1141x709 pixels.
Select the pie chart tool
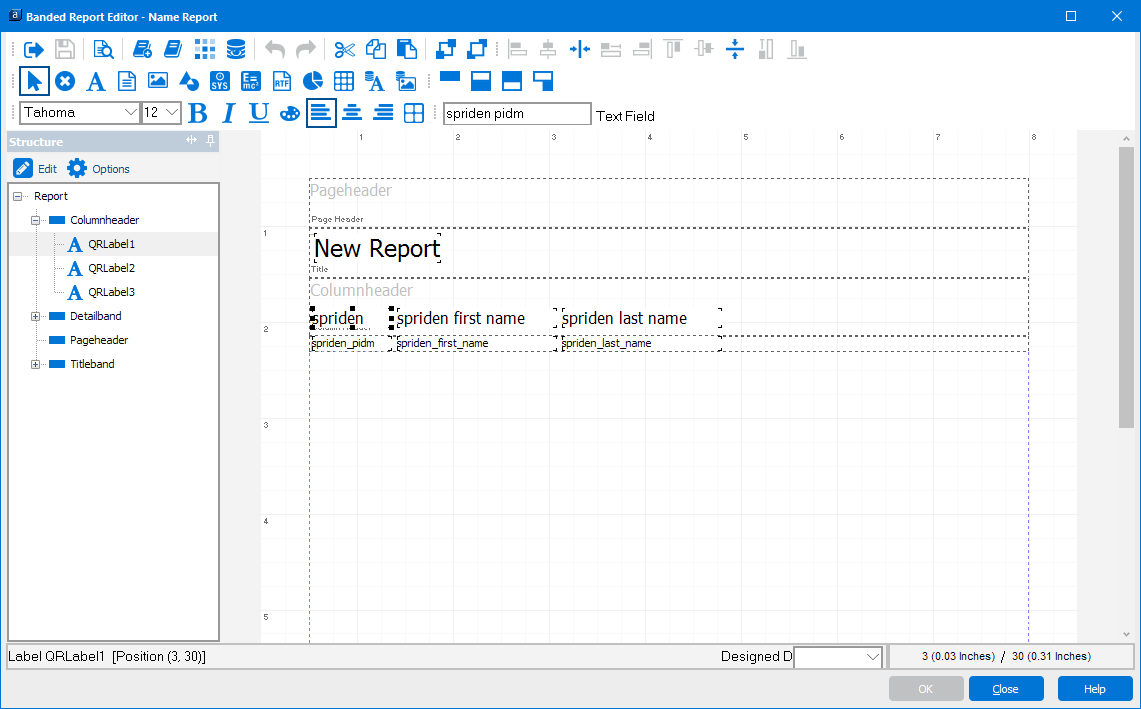[x=313, y=81]
